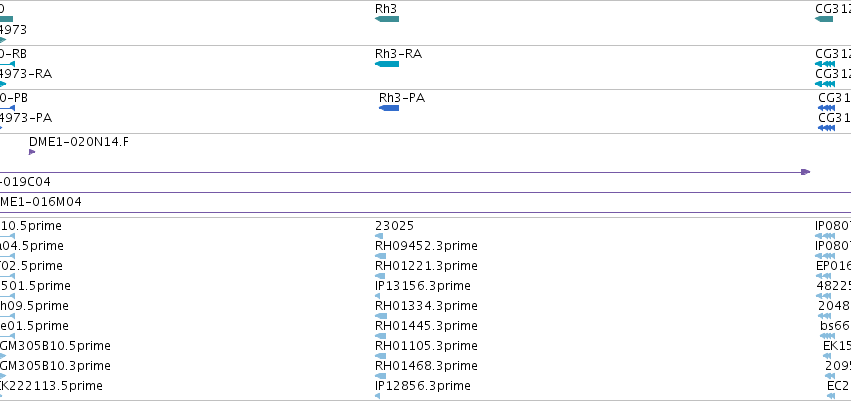The height and width of the screenshot is (401, 851).
Task: Click the ME1-016M04 BAC label
Action: point(41,202)
